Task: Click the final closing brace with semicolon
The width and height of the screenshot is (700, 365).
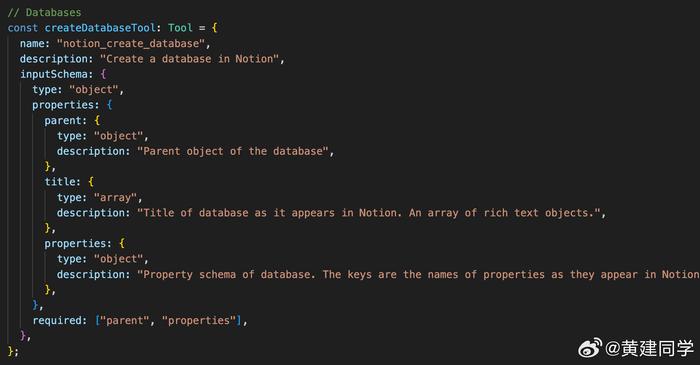Action: point(13,351)
